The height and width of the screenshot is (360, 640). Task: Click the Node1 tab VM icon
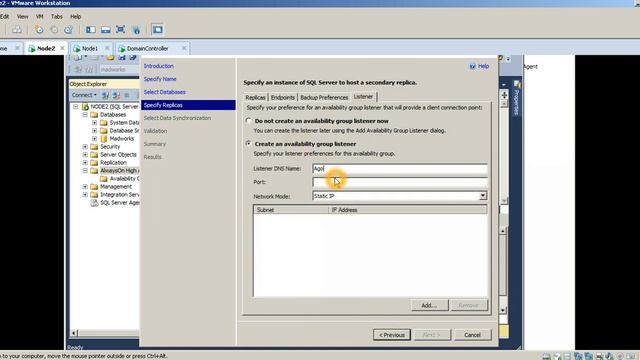(77, 49)
